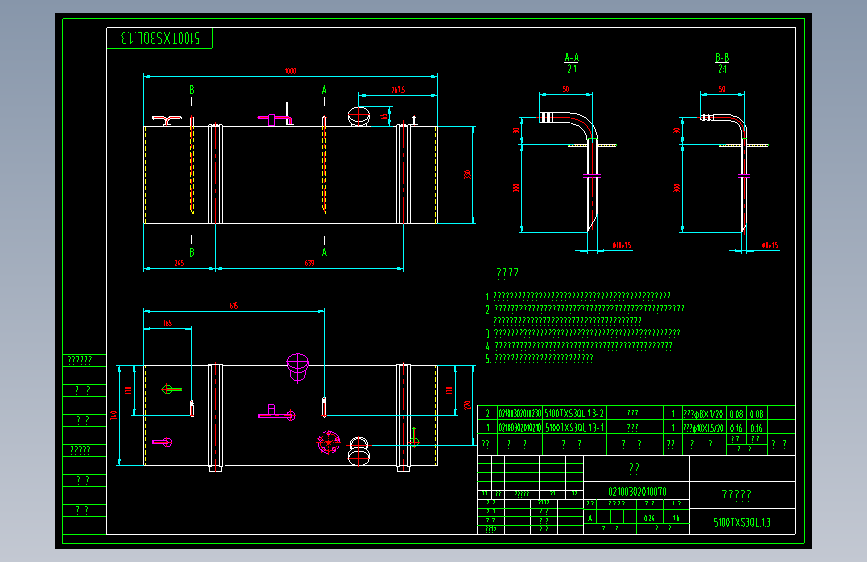Select the 320 height dimension beside the side view
Viewport: 867px width, 562px height.
tap(467, 175)
